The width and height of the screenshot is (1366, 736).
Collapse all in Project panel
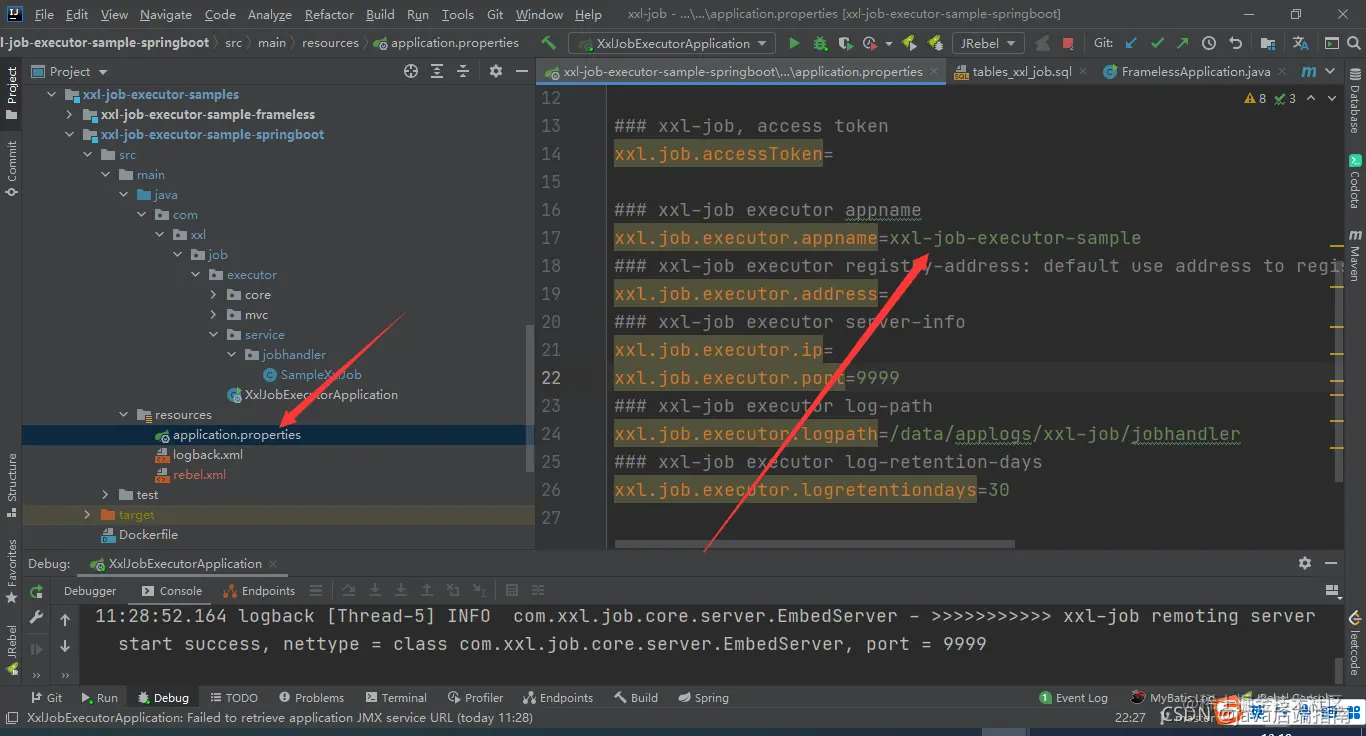tap(464, 71)
